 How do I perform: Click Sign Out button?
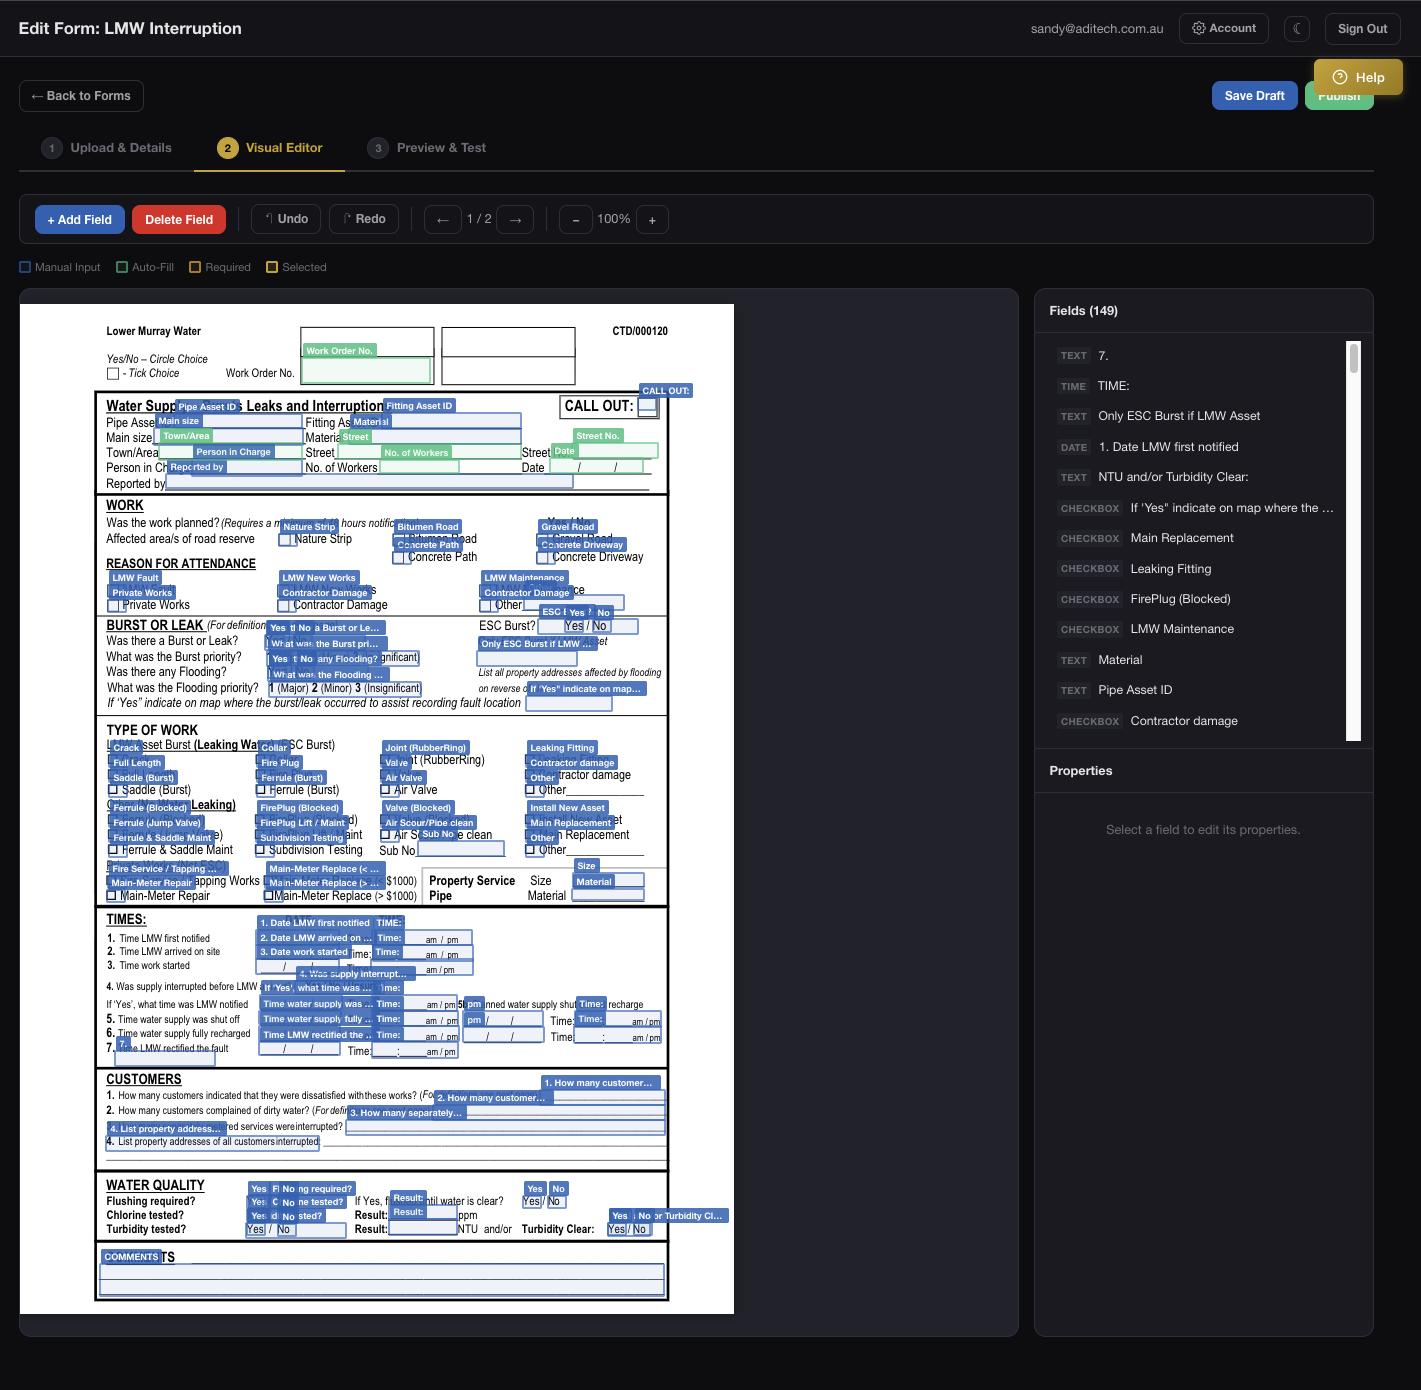click(x=1362, y=28)
